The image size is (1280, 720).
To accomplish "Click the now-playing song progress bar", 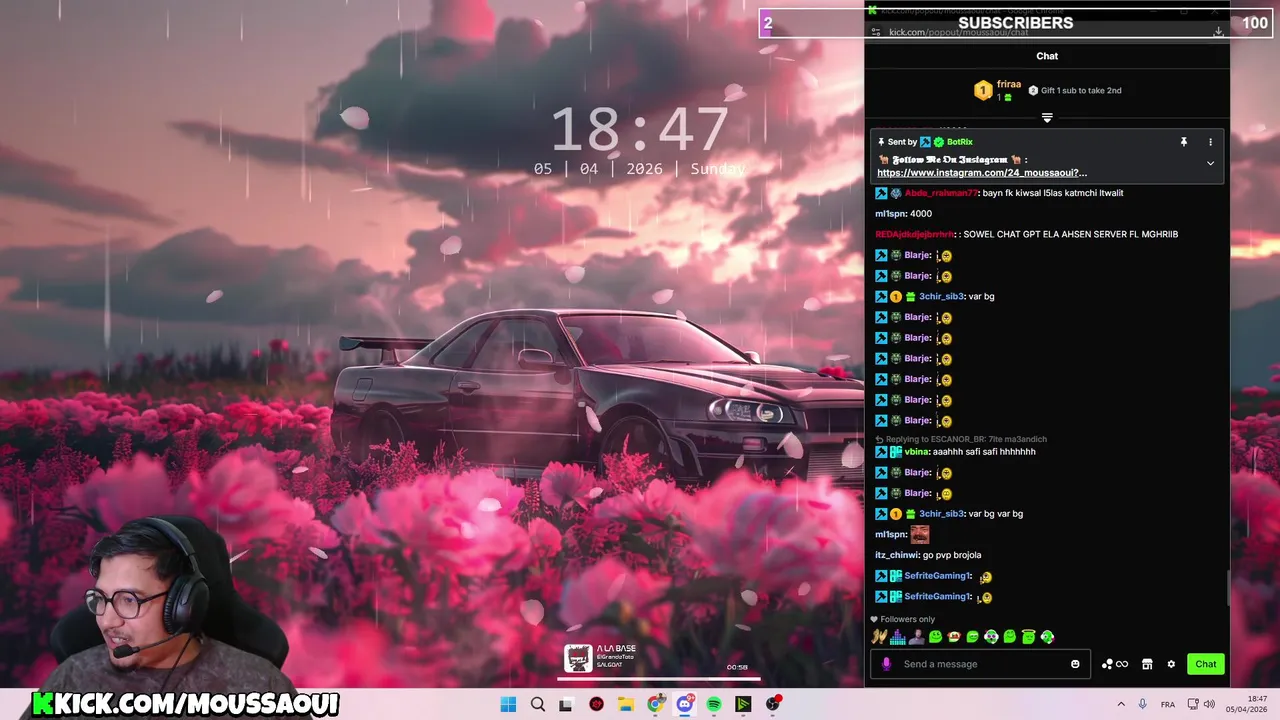I will click(658, 678).
